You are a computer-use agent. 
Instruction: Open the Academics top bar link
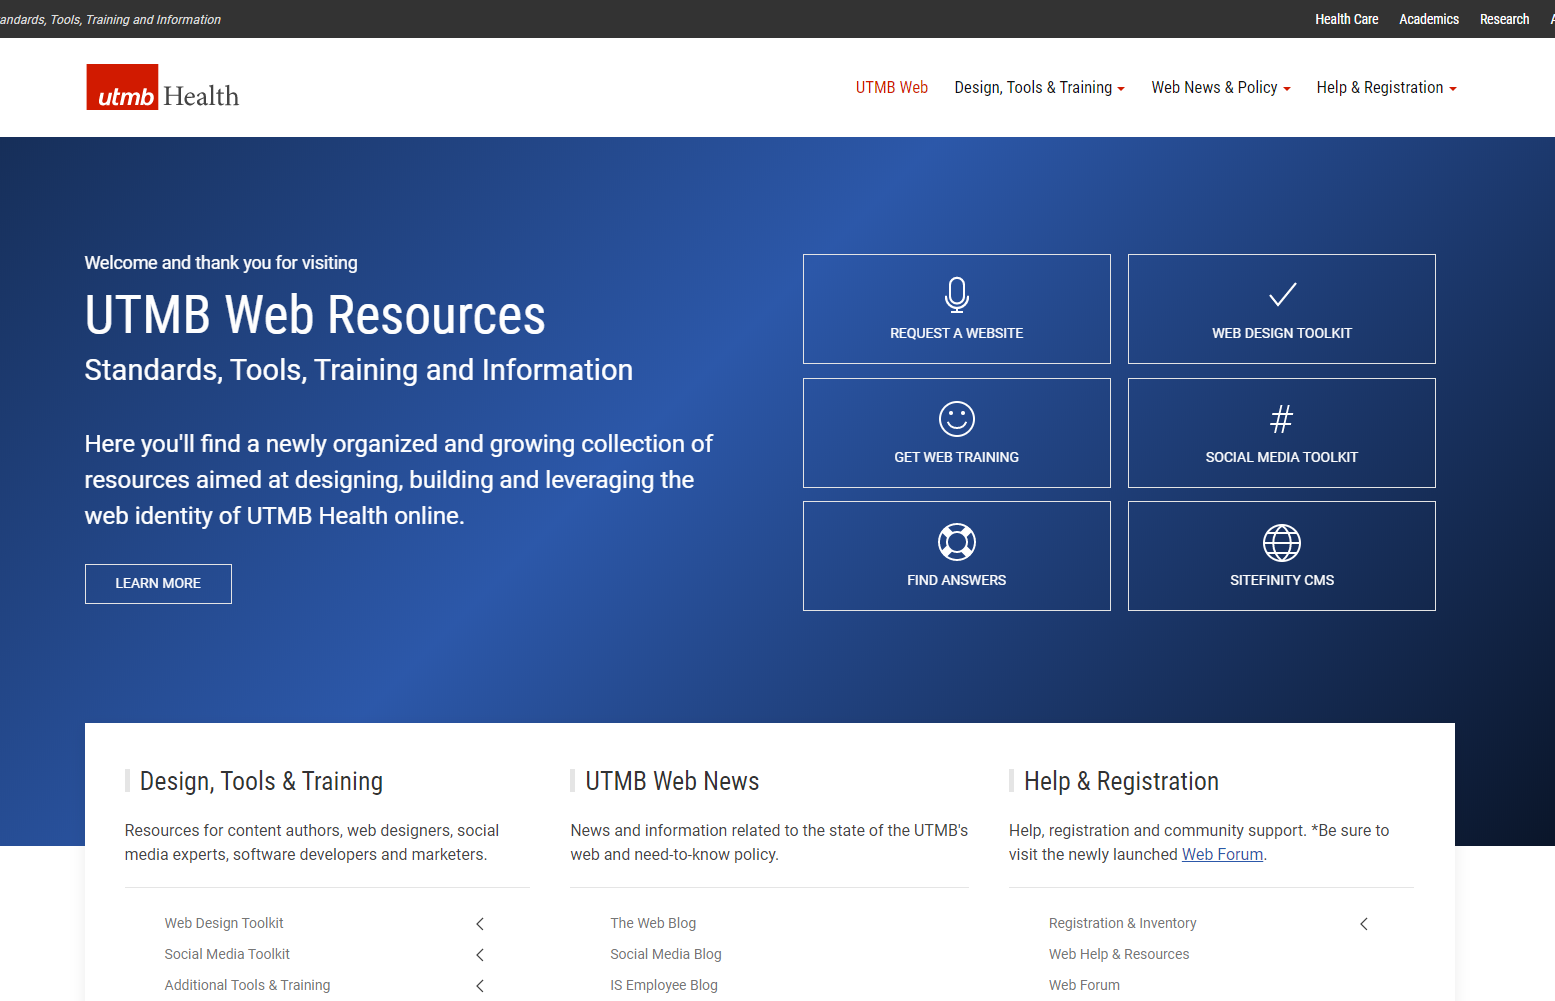click(x=1428, y=19)
